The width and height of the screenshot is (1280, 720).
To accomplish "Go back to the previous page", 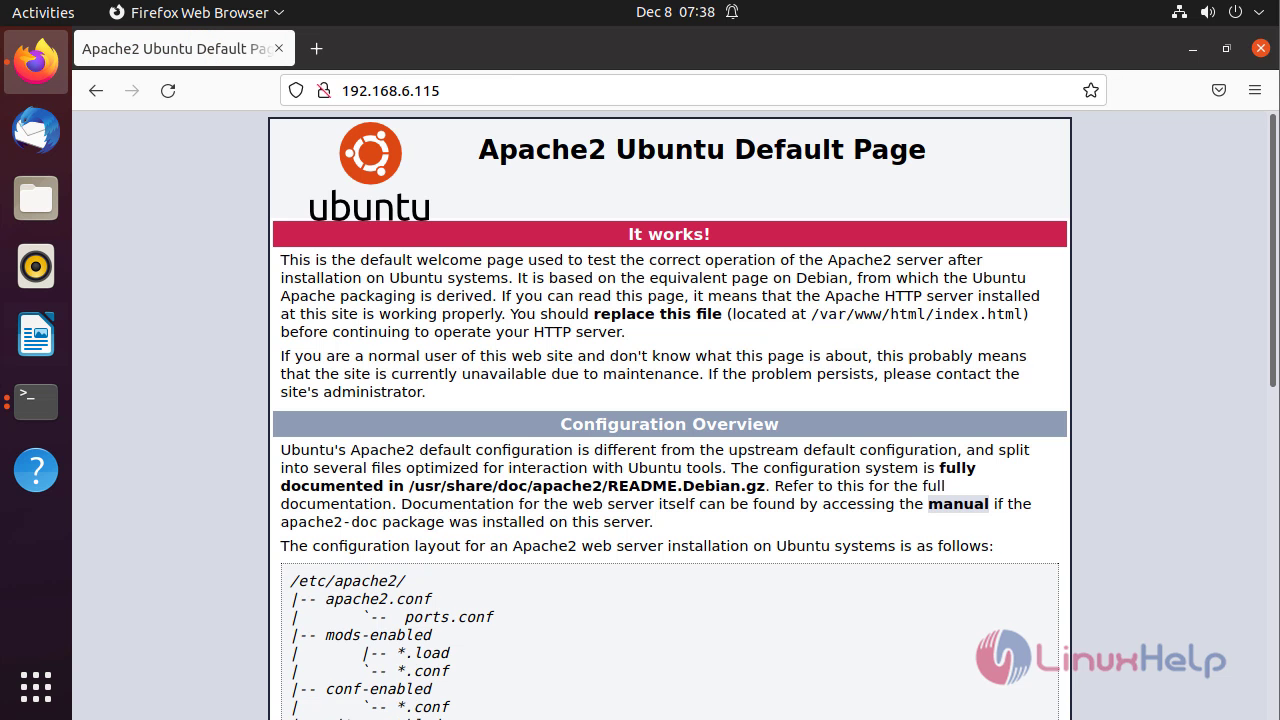I will (x=96, y=90).
